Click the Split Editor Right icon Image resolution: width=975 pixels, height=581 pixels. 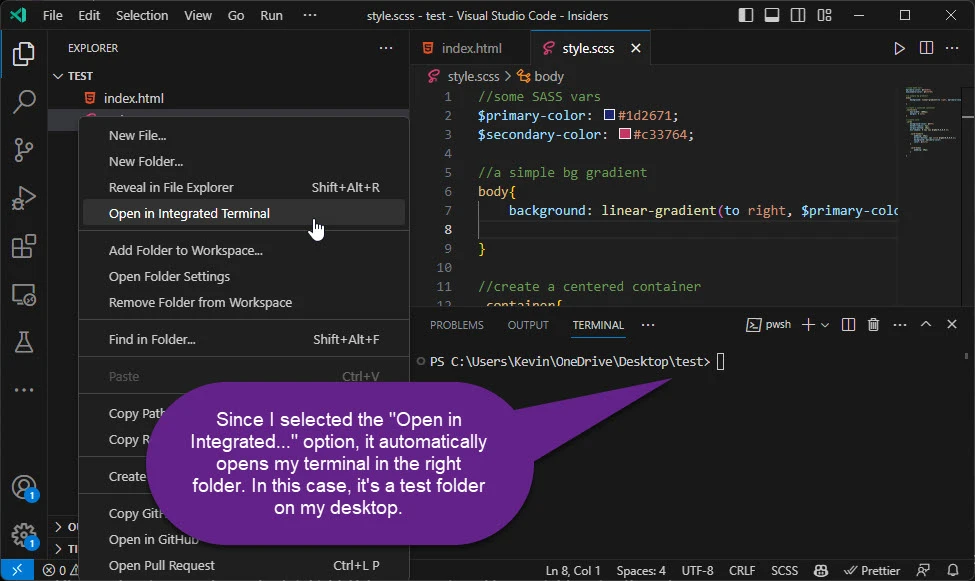point(926,48)
